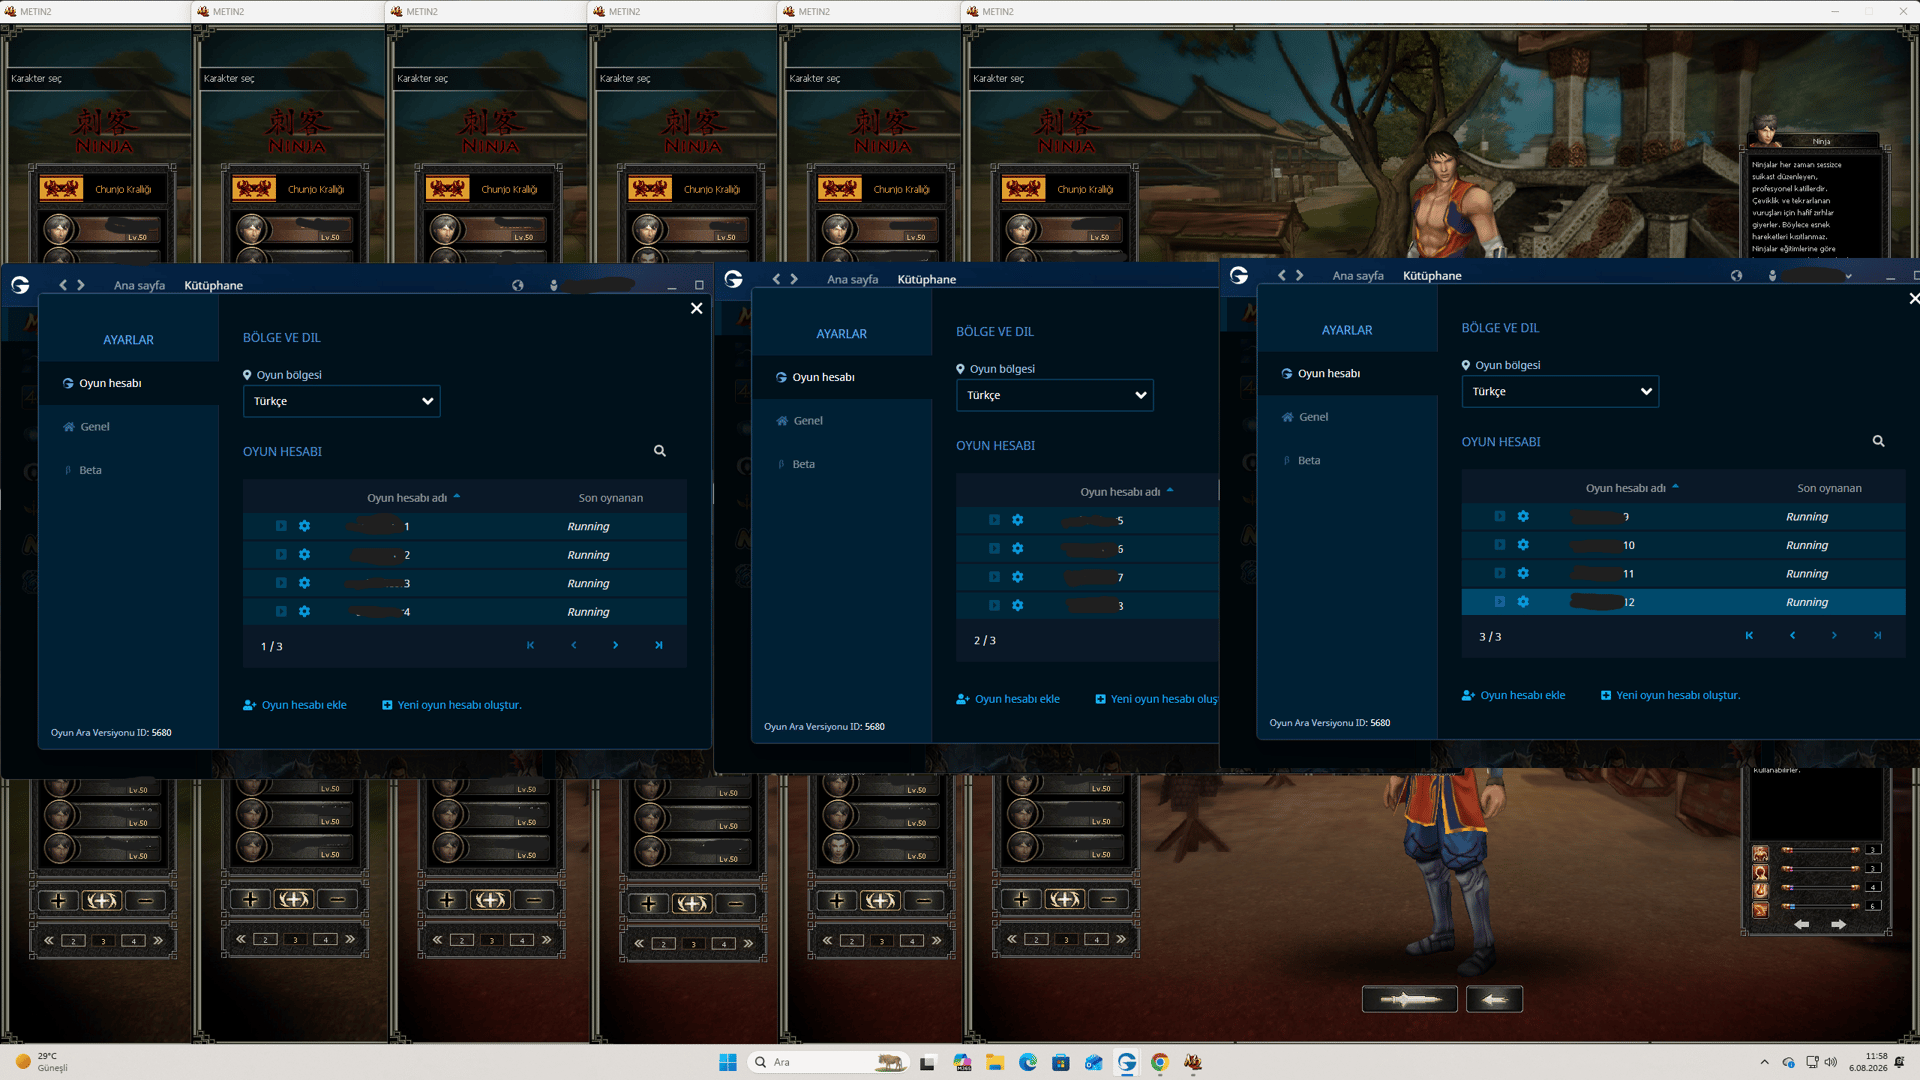Expand the hidden system tray icons chevron
1920x1080 pixels.
[1764, 1062]
